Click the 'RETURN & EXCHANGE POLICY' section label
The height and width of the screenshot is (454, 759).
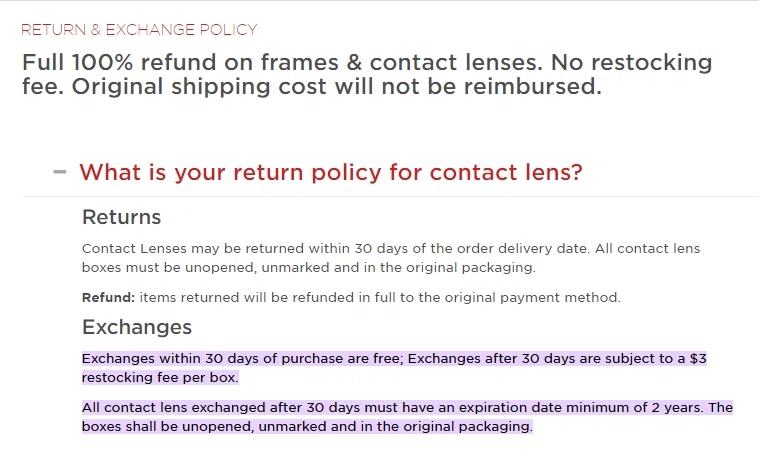[139, 30]
